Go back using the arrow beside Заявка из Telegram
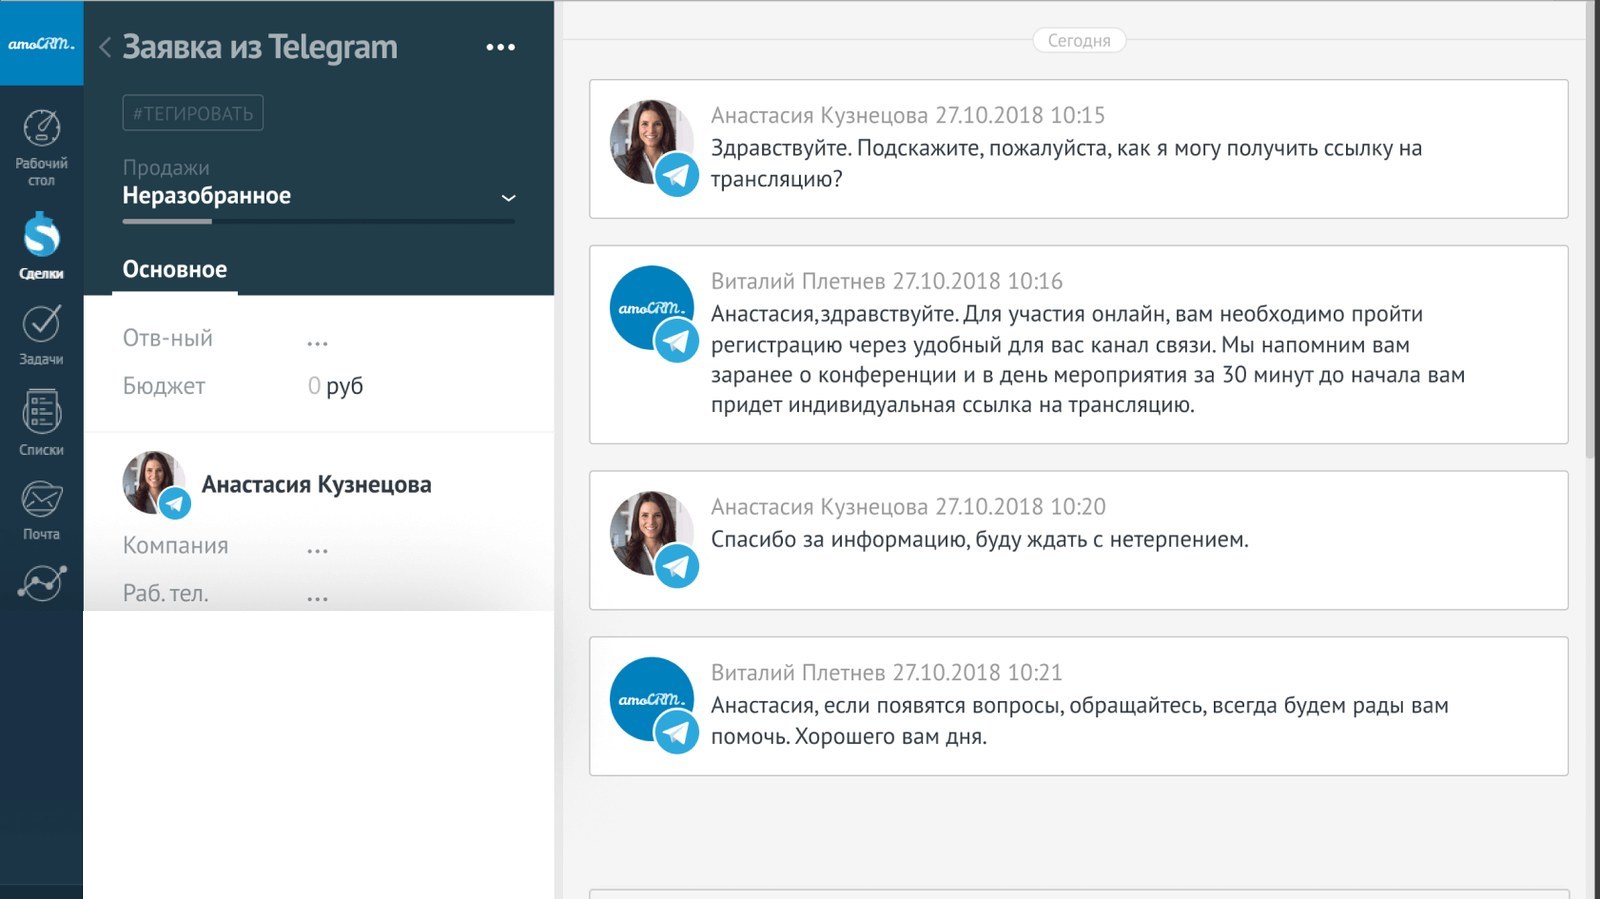 coord(105,47)
